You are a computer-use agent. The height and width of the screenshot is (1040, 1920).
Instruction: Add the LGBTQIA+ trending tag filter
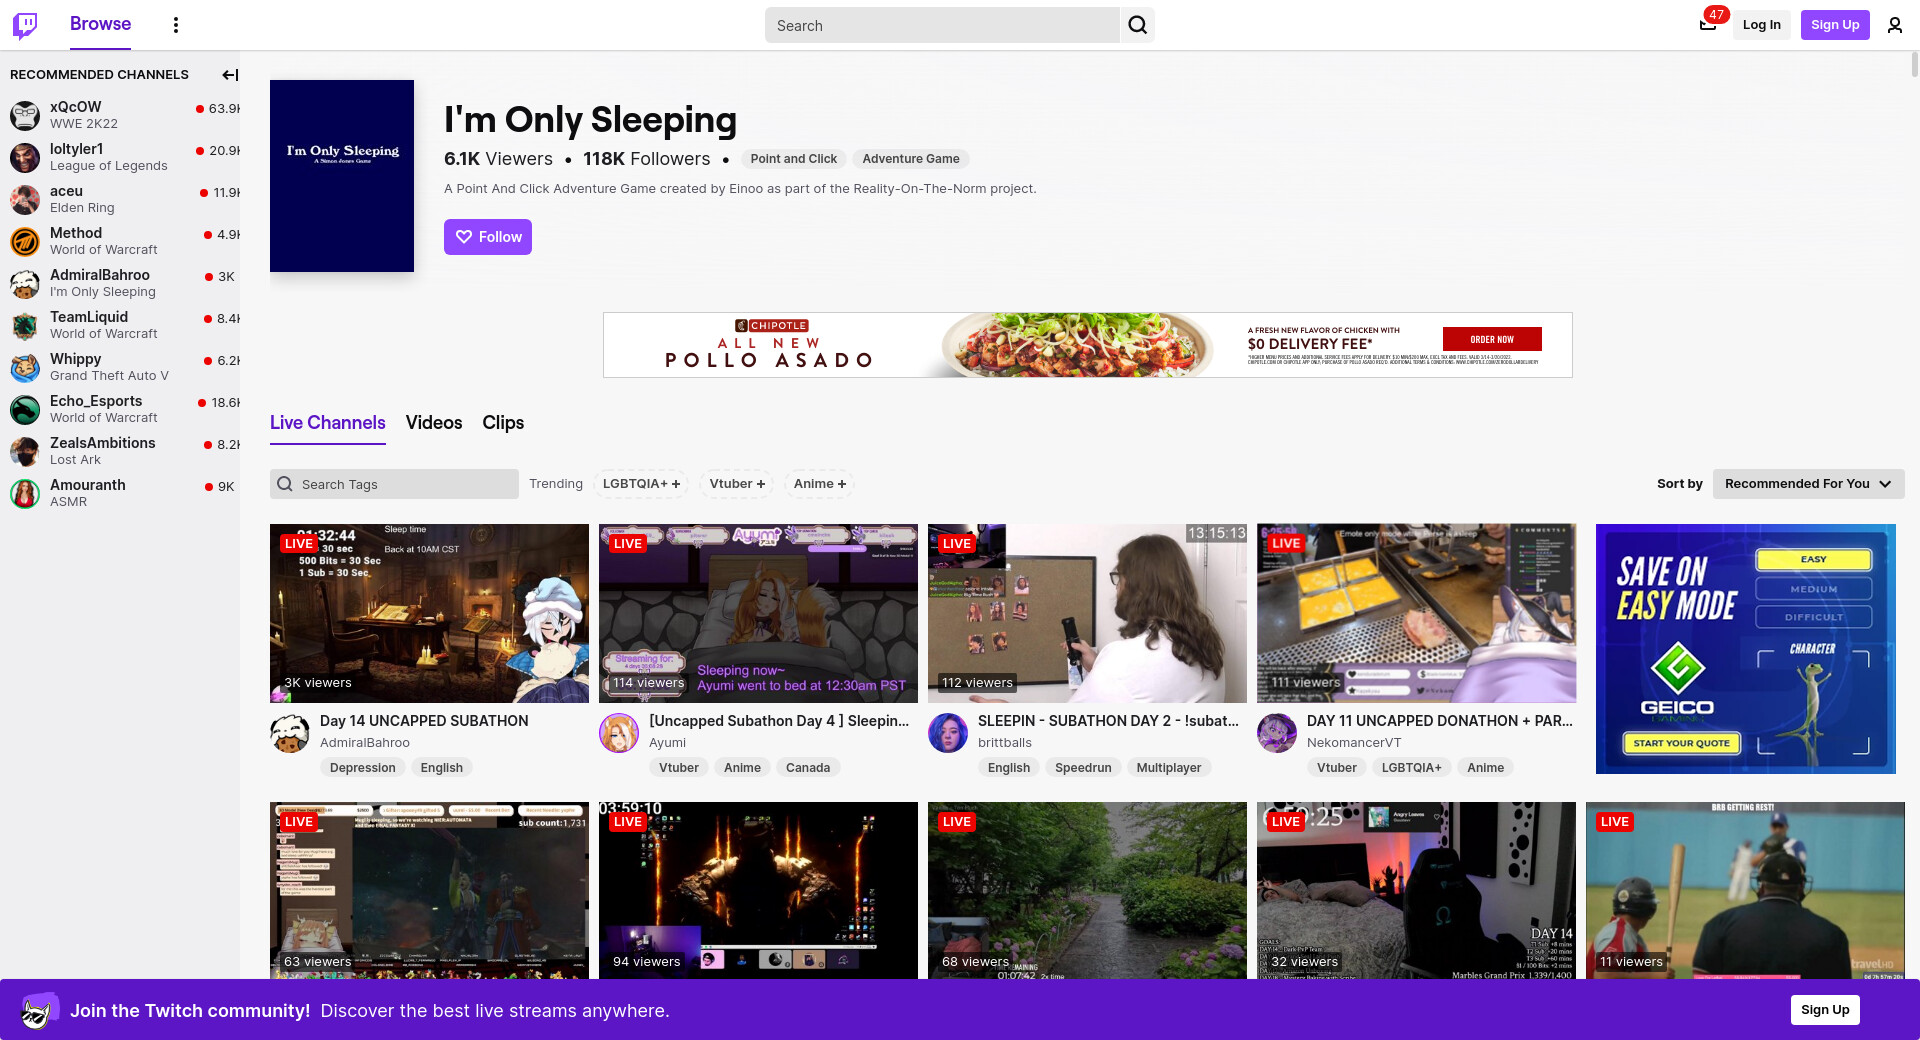[641, 484]
